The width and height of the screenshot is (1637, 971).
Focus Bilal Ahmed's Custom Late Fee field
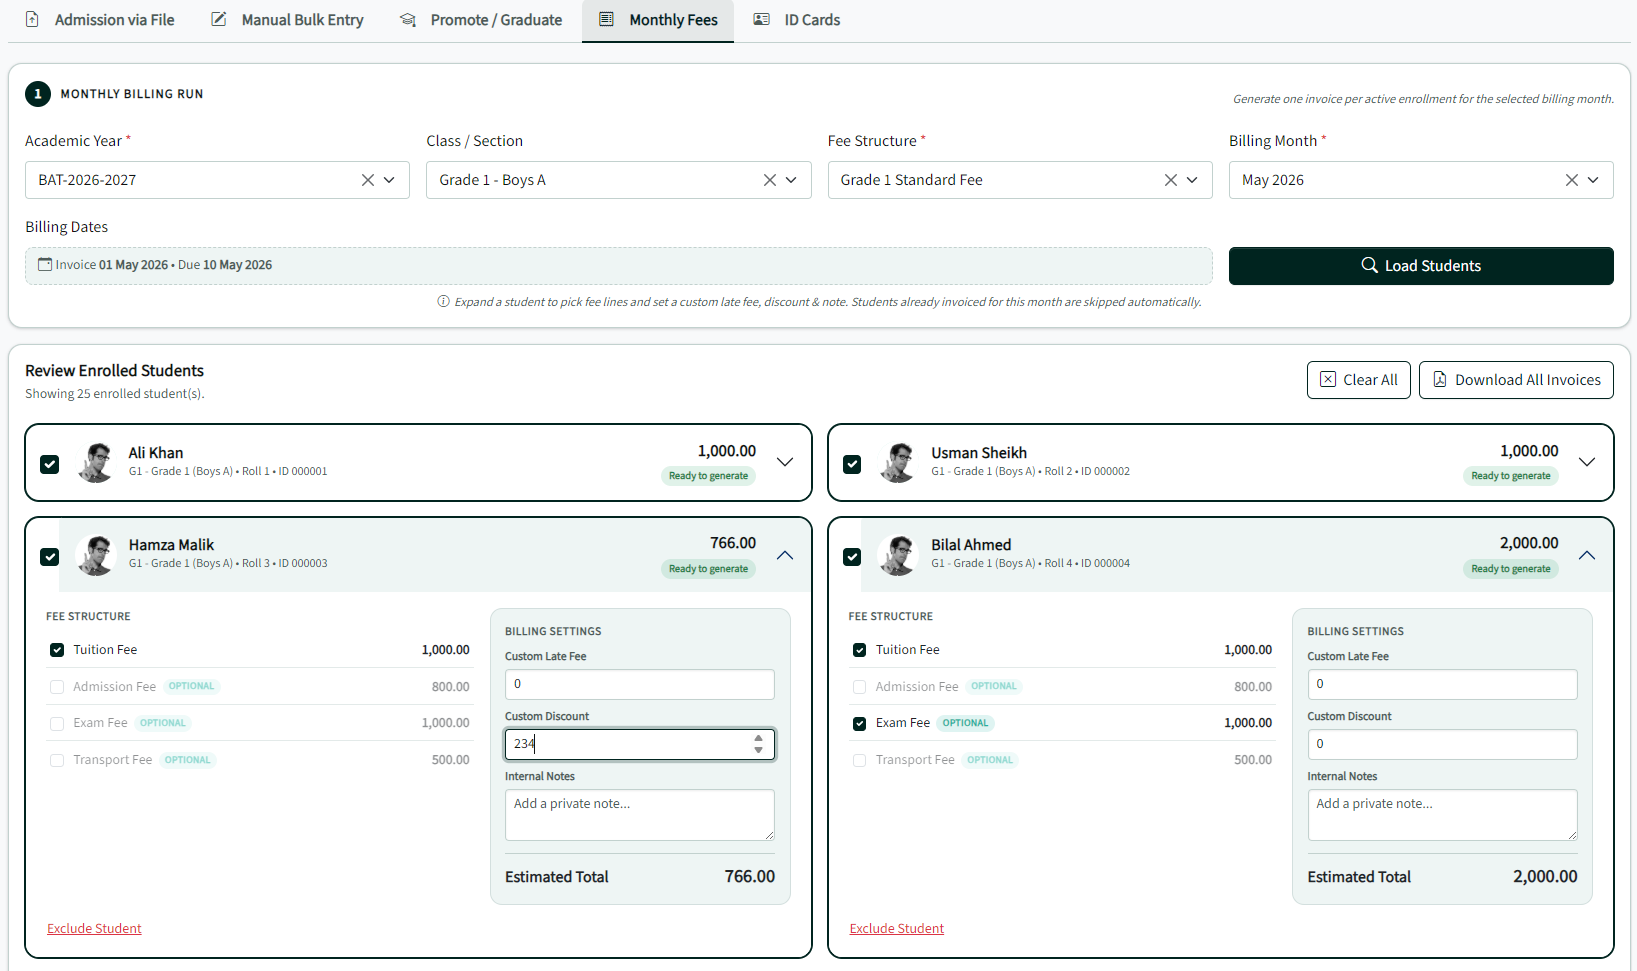pos(1442,684)
